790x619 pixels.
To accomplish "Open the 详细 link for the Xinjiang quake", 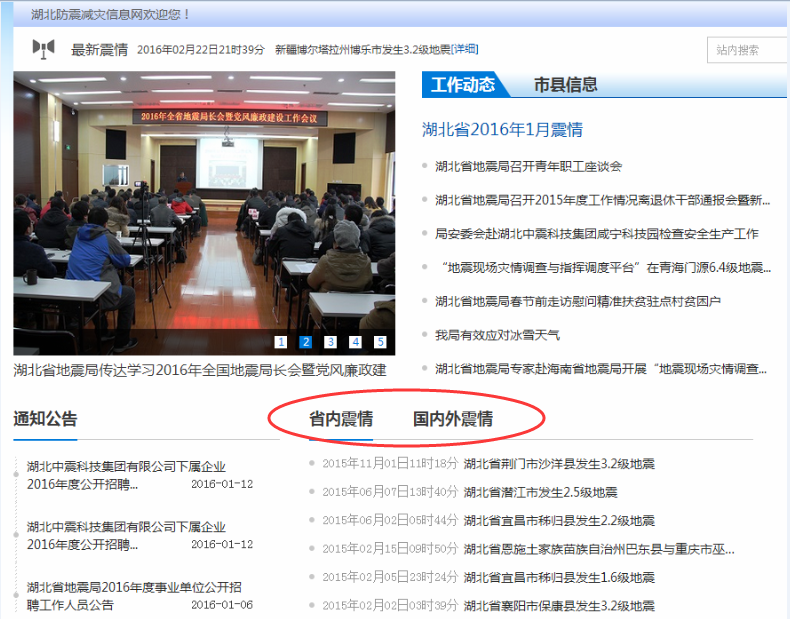I will pyautogui.click(x=465, y=49).
